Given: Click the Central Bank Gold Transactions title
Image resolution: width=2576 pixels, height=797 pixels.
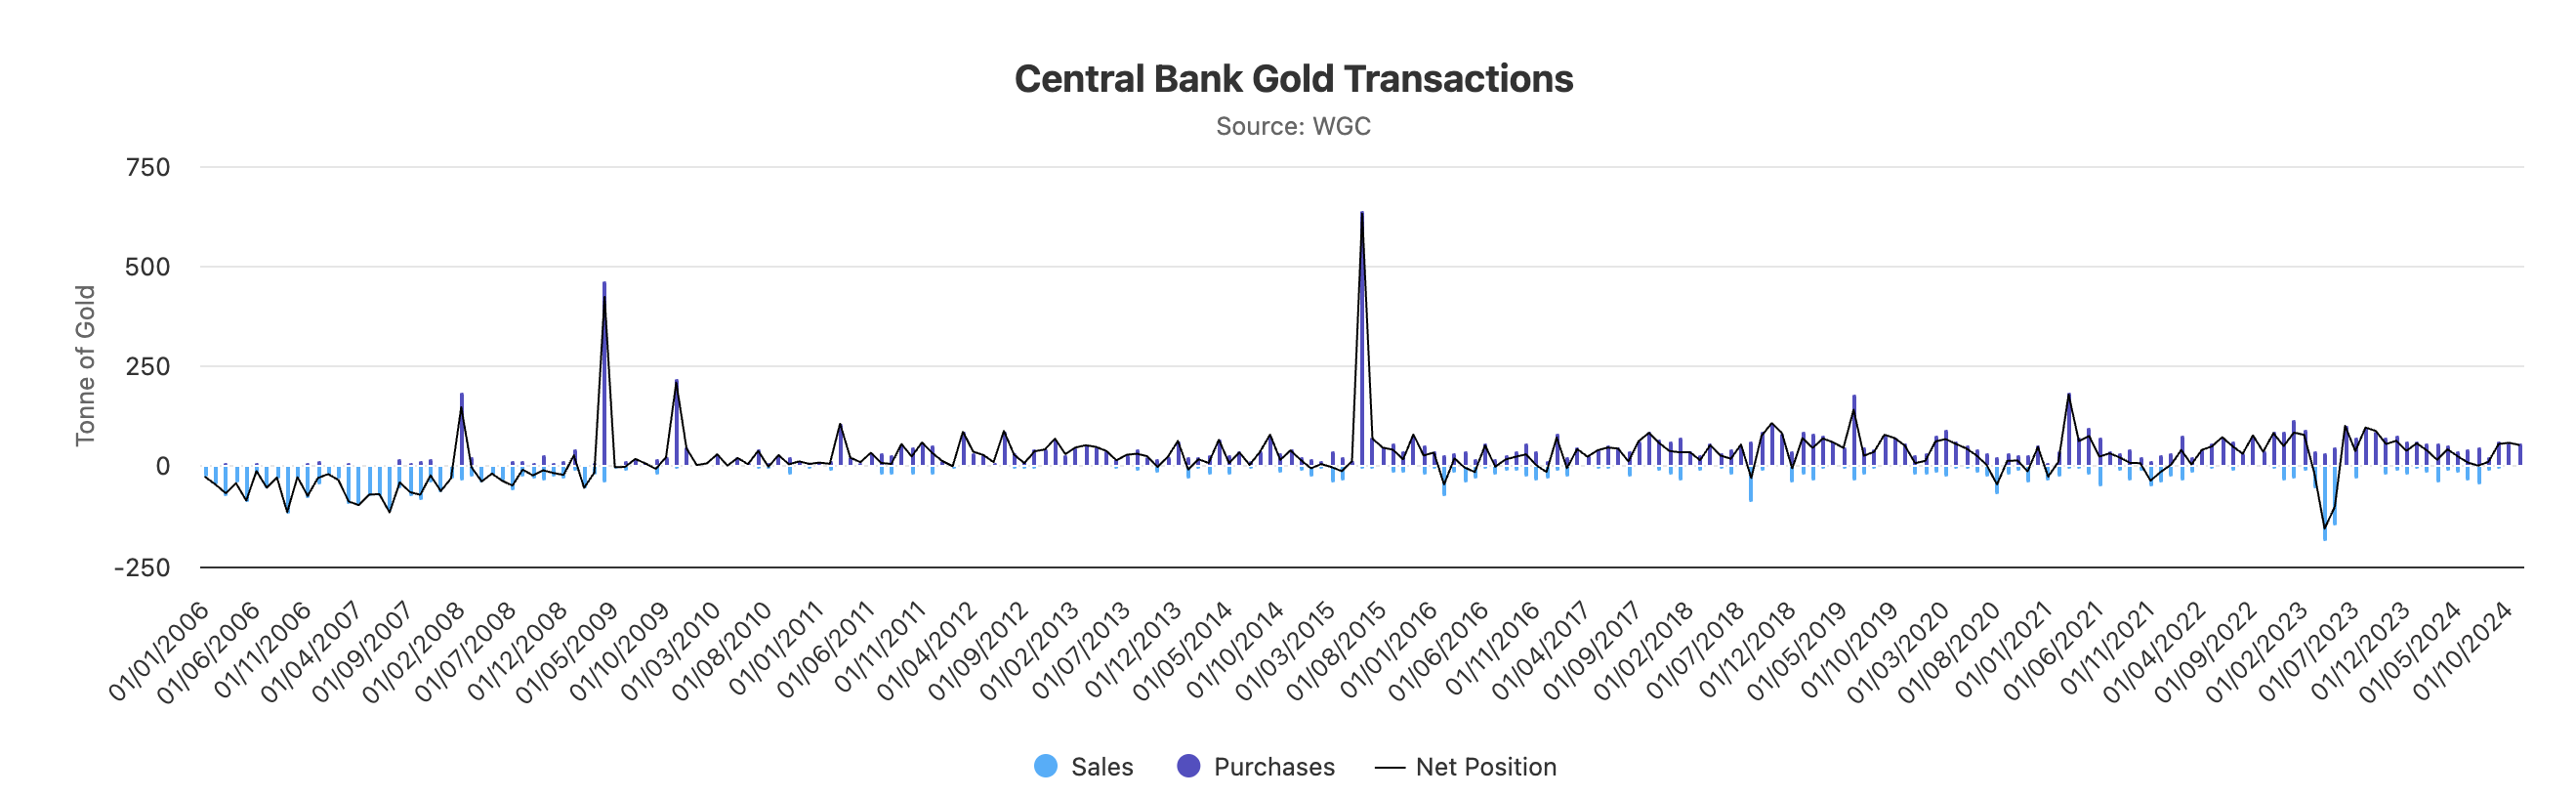Looking at the screenshot, I should click(1293, 79).
